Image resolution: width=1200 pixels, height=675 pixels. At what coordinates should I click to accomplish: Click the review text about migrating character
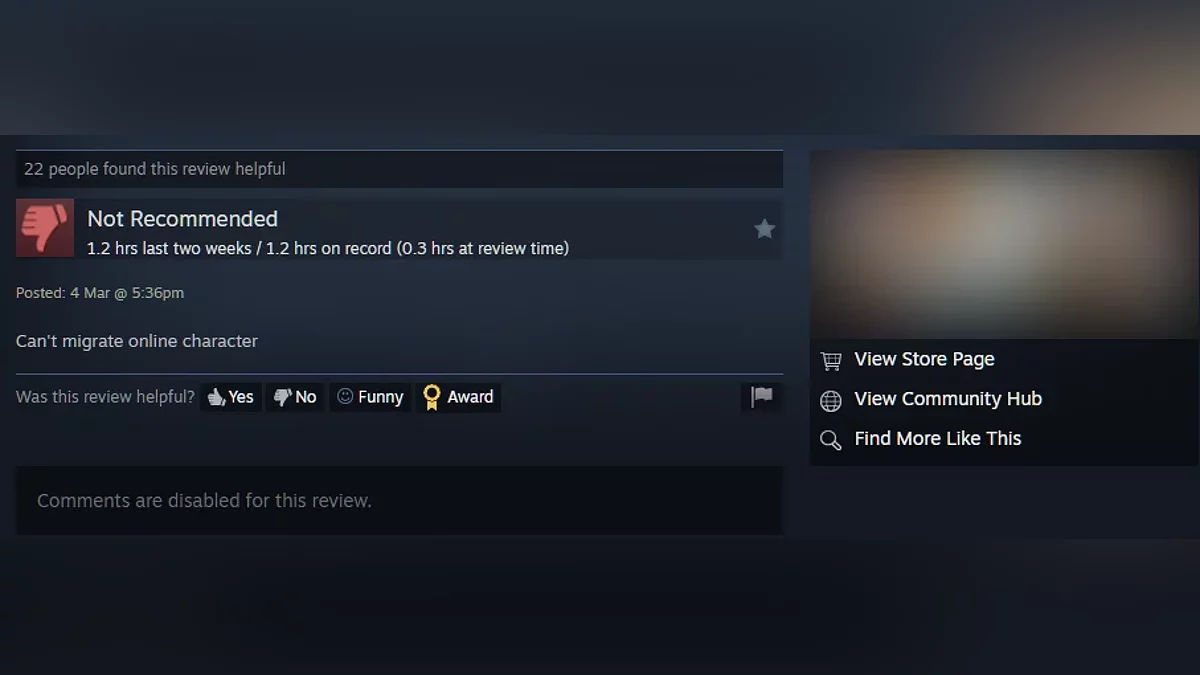click(x=137, y=341)
